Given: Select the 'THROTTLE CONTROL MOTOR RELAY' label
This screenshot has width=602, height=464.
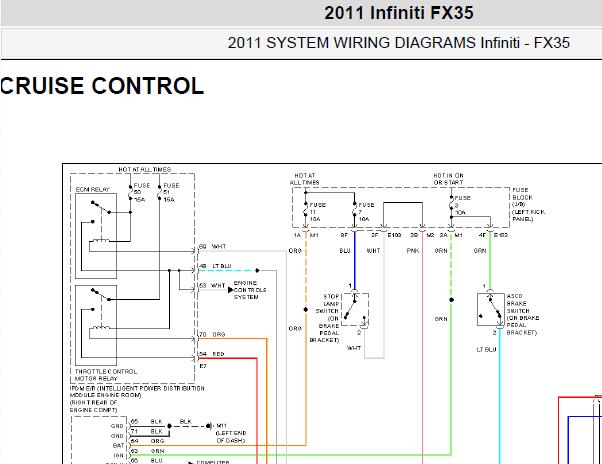Looking at the screenshot, I should [x=106, y=375].
